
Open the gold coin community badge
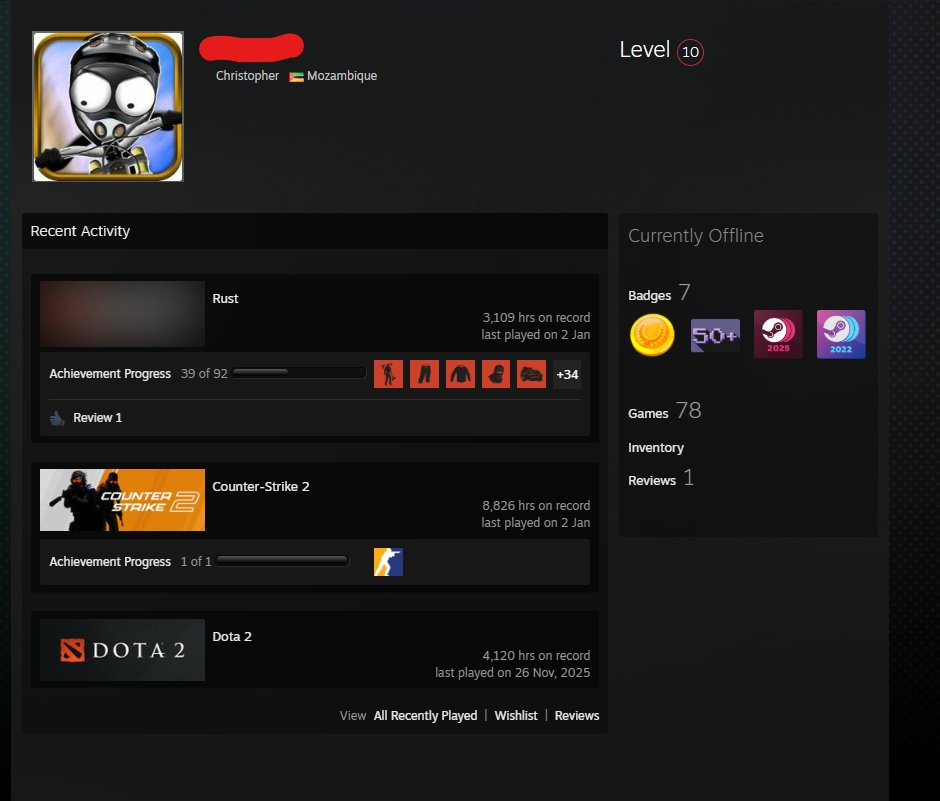652,335
